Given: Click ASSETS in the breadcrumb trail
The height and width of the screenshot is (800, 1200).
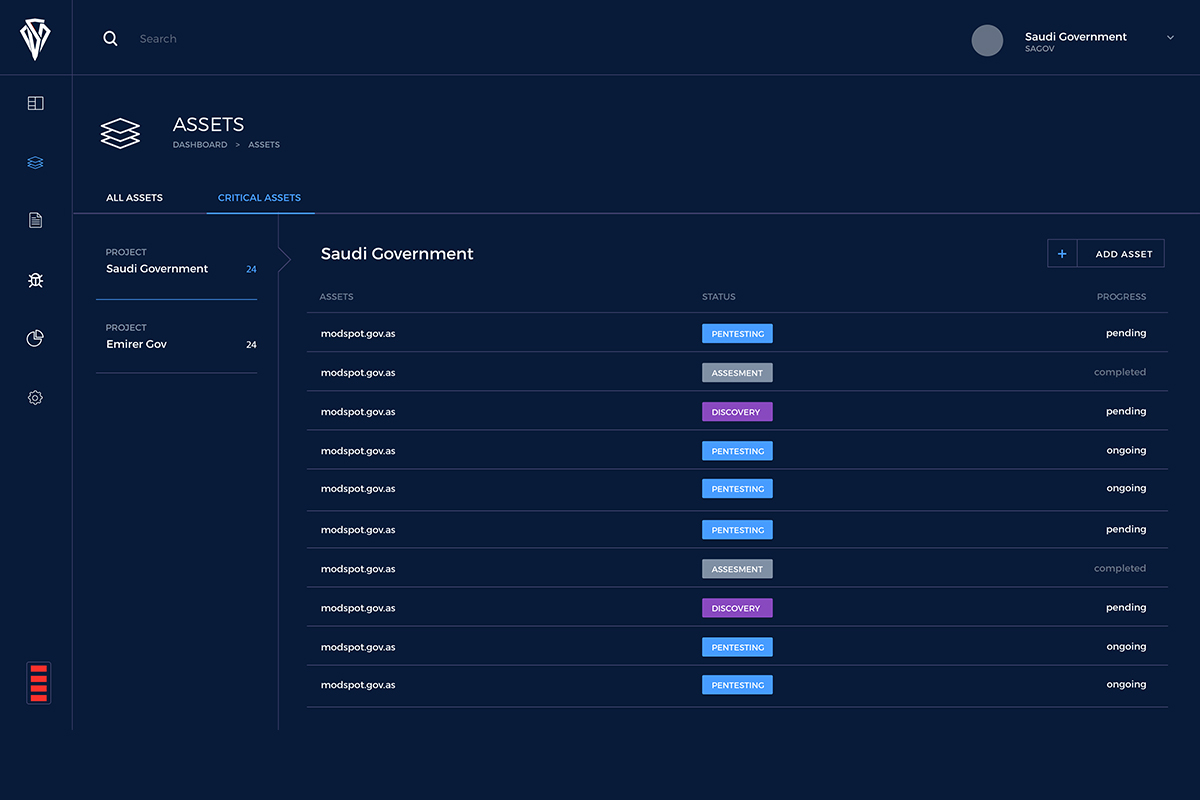Looking at the screenshot, I should (264, 145).
